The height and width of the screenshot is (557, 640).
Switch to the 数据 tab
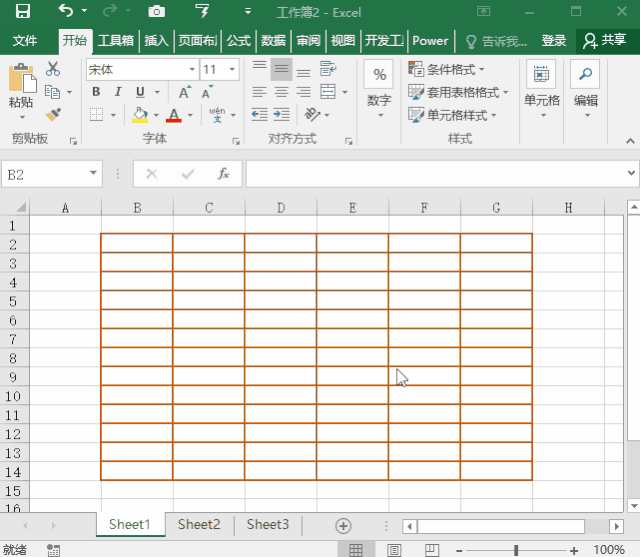[273, 40]
